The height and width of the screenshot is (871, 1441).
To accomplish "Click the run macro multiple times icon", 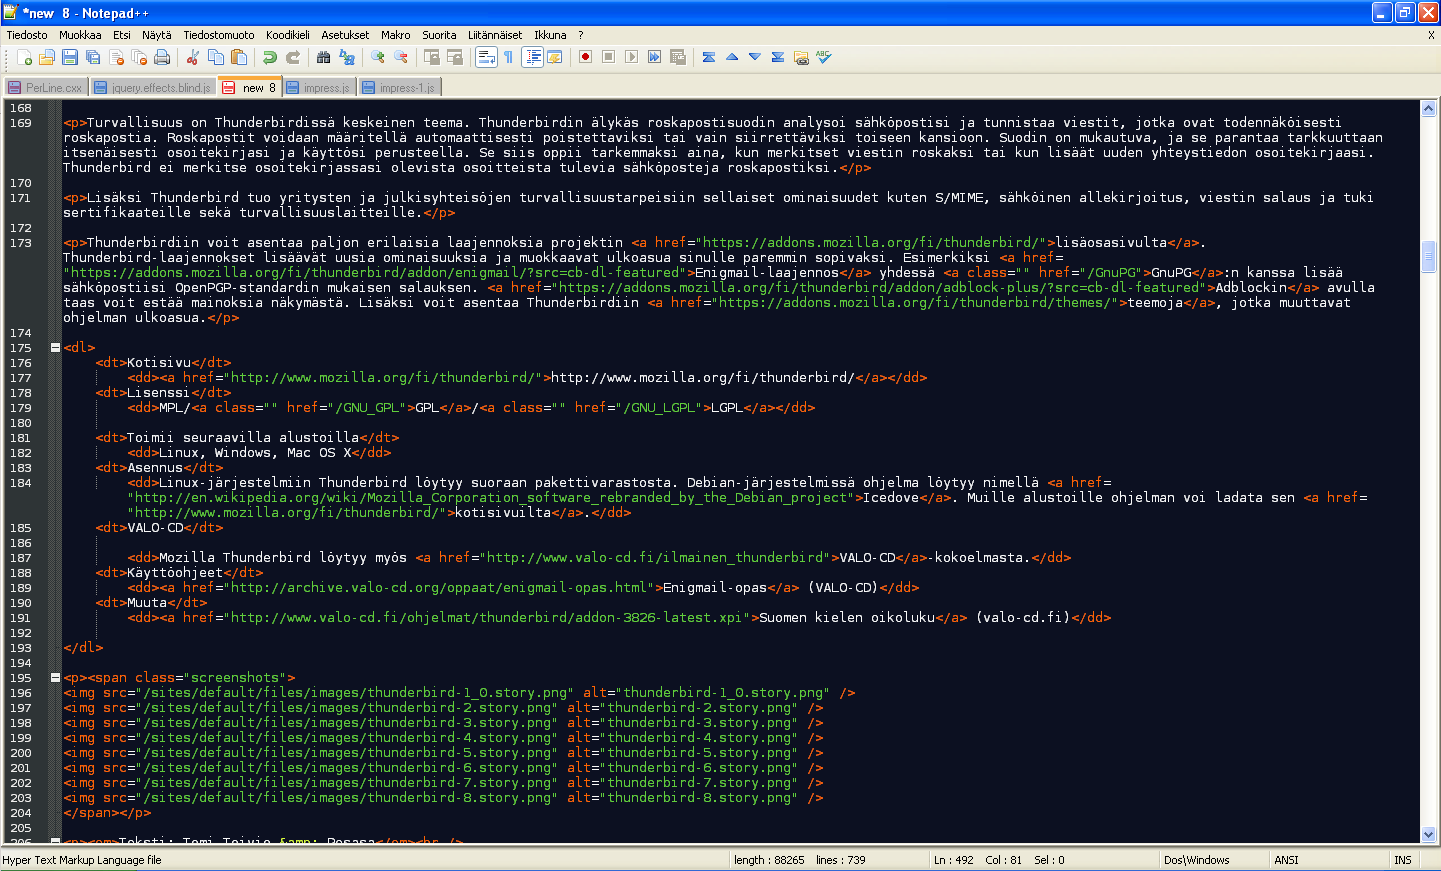I will point(655,57).
